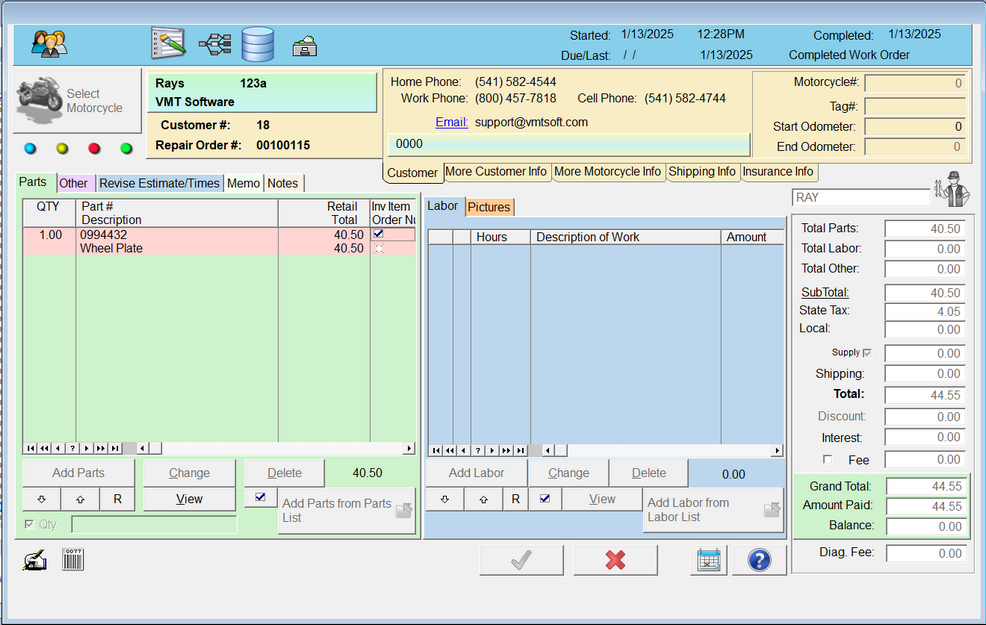
Task: Click Add Parts from Parts List
Action: tap(346, 511)
